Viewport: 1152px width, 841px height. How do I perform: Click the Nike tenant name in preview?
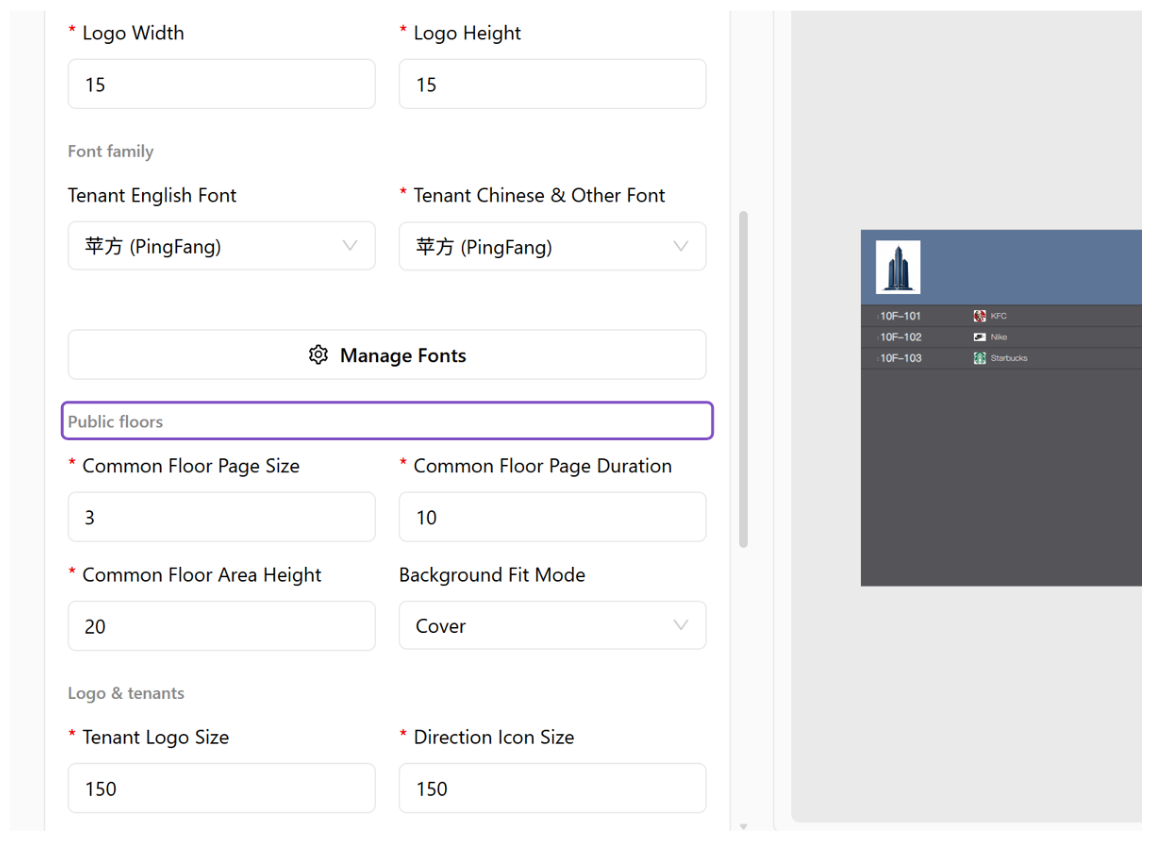tap(998, 337)
